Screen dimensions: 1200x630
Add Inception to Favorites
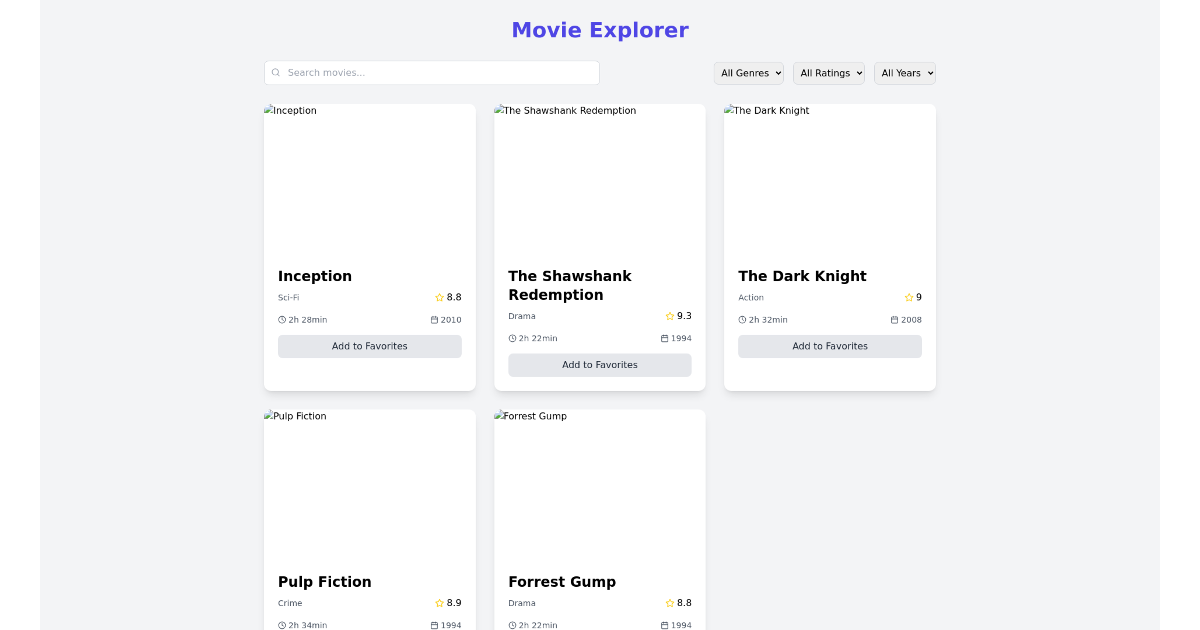tap(369, 346)
